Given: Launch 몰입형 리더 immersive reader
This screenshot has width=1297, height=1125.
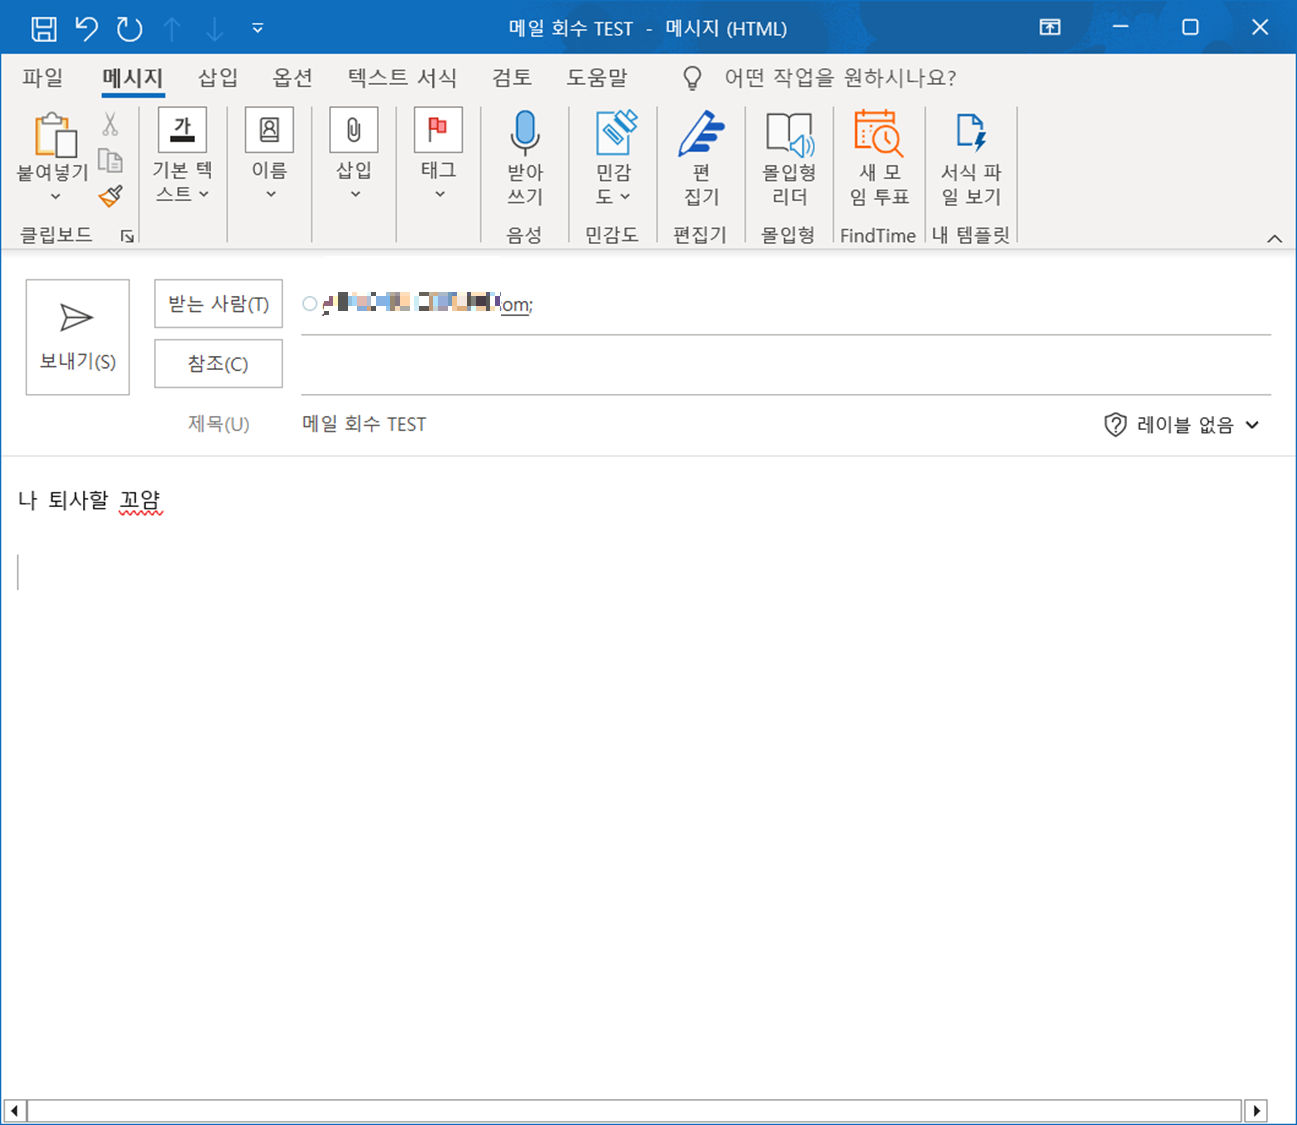Looking at the screenshot, I should tap(789, 158).
